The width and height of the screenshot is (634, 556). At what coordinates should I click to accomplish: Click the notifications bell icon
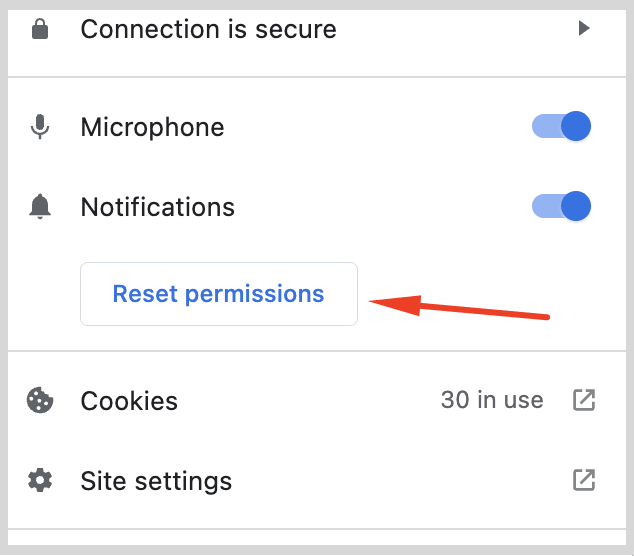[40, 207]
